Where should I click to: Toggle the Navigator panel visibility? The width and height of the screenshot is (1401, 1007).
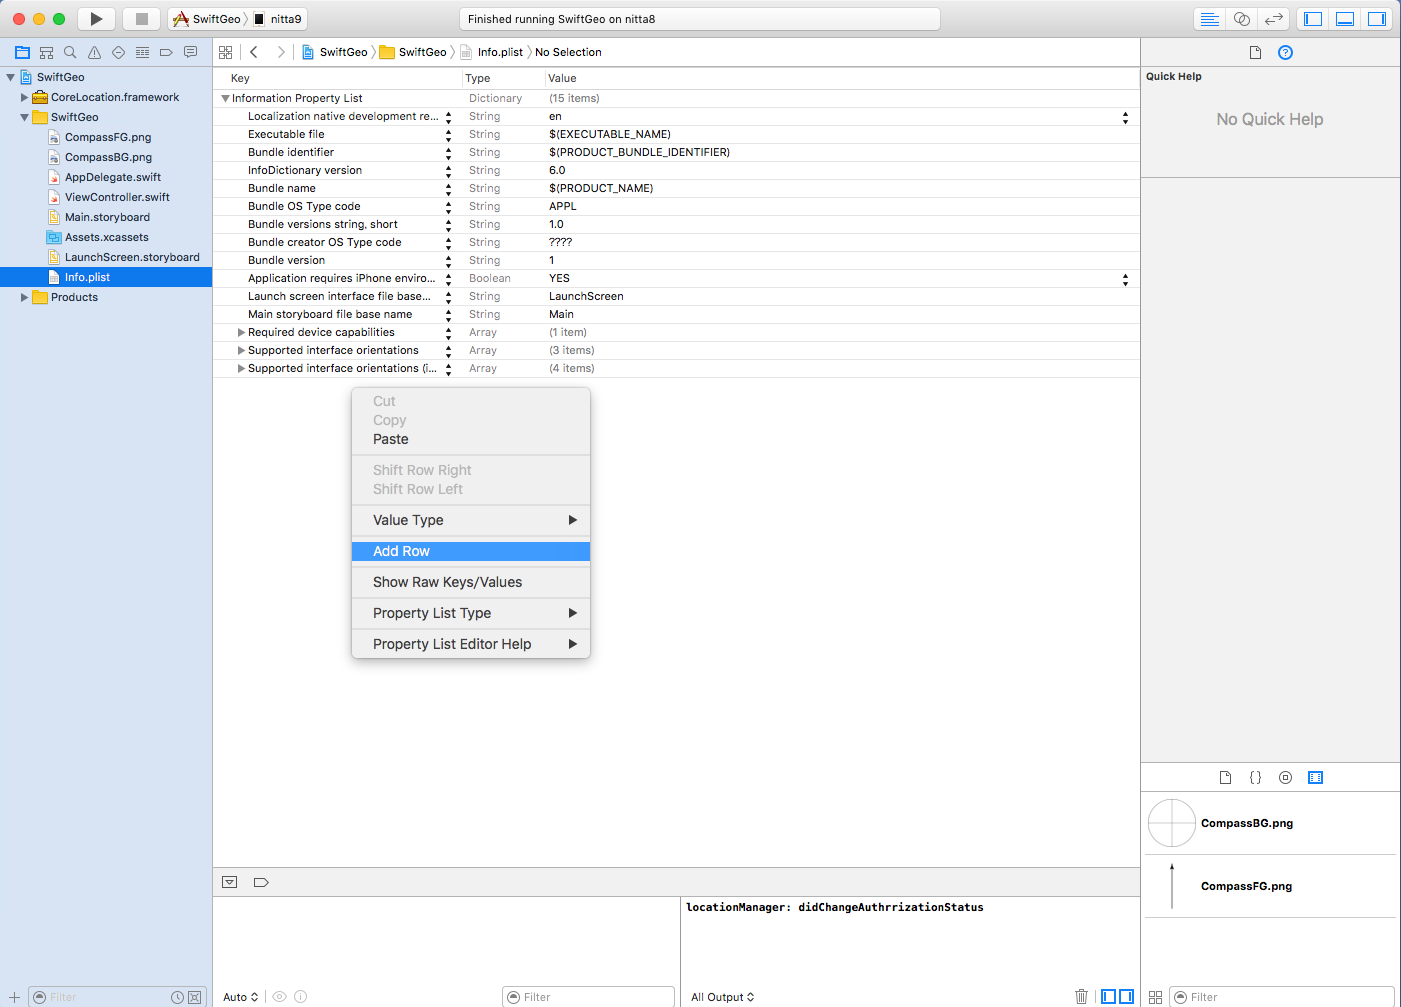pos(1313,19)
